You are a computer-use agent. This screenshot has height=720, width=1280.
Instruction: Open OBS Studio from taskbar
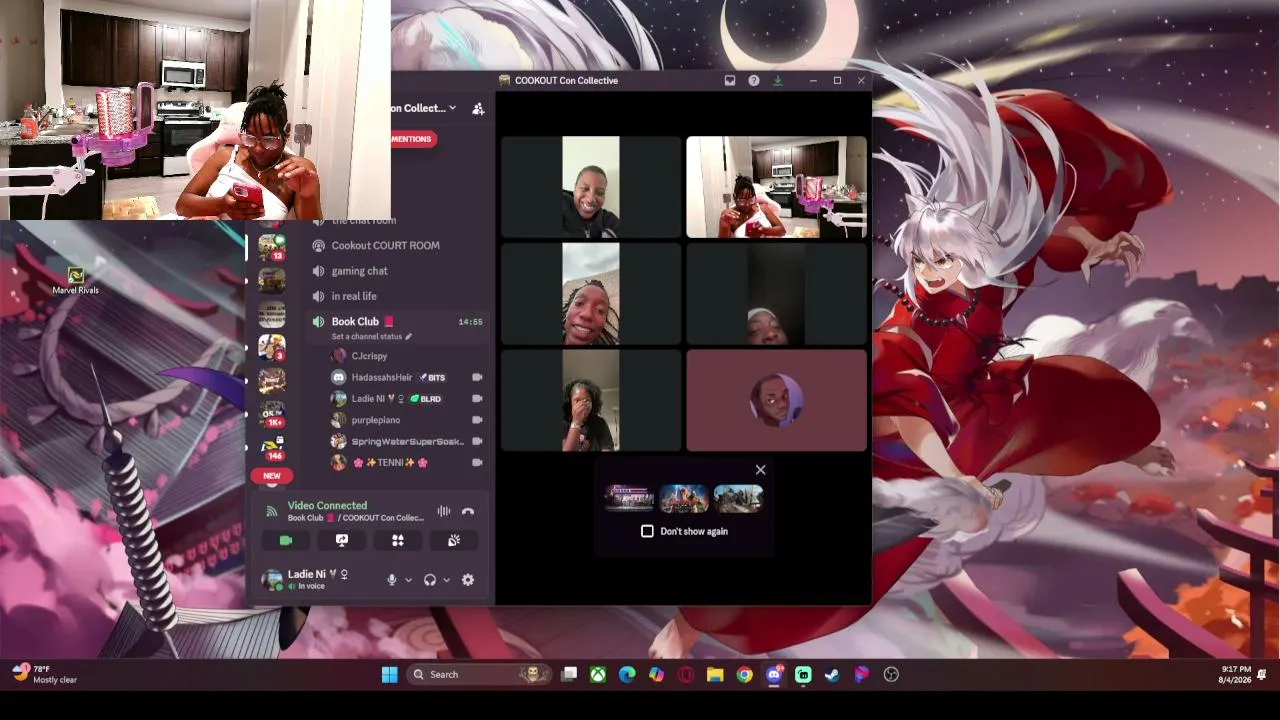coord(891,675)
